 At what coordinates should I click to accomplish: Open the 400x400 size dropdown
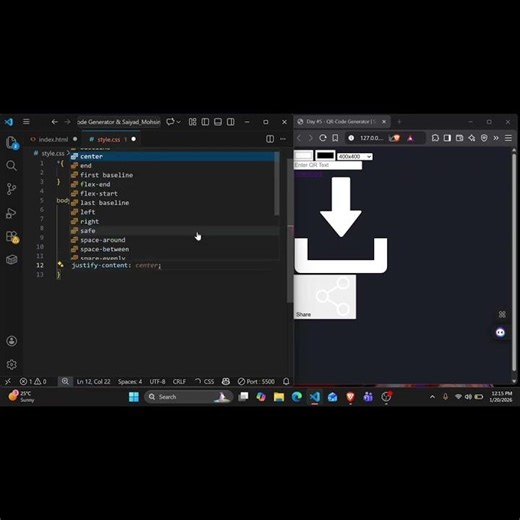[x=355, y=156]
